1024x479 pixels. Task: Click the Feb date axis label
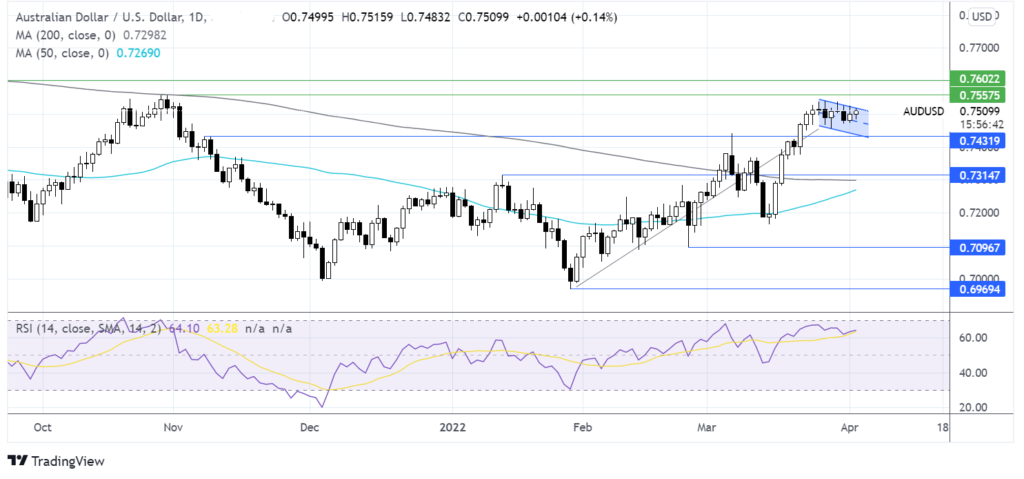(581, 427)
